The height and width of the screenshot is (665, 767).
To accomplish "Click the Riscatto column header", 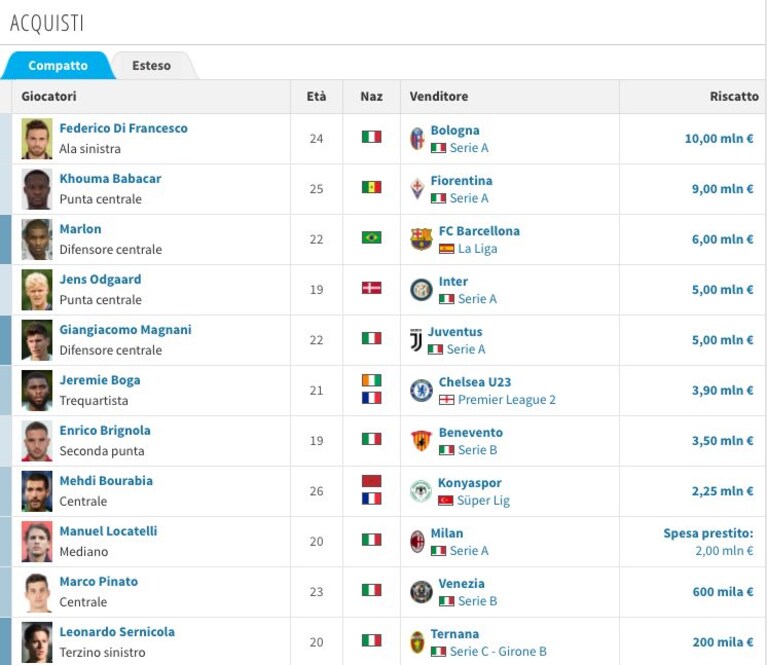I will pyautogui.click(x=734, y=96).
